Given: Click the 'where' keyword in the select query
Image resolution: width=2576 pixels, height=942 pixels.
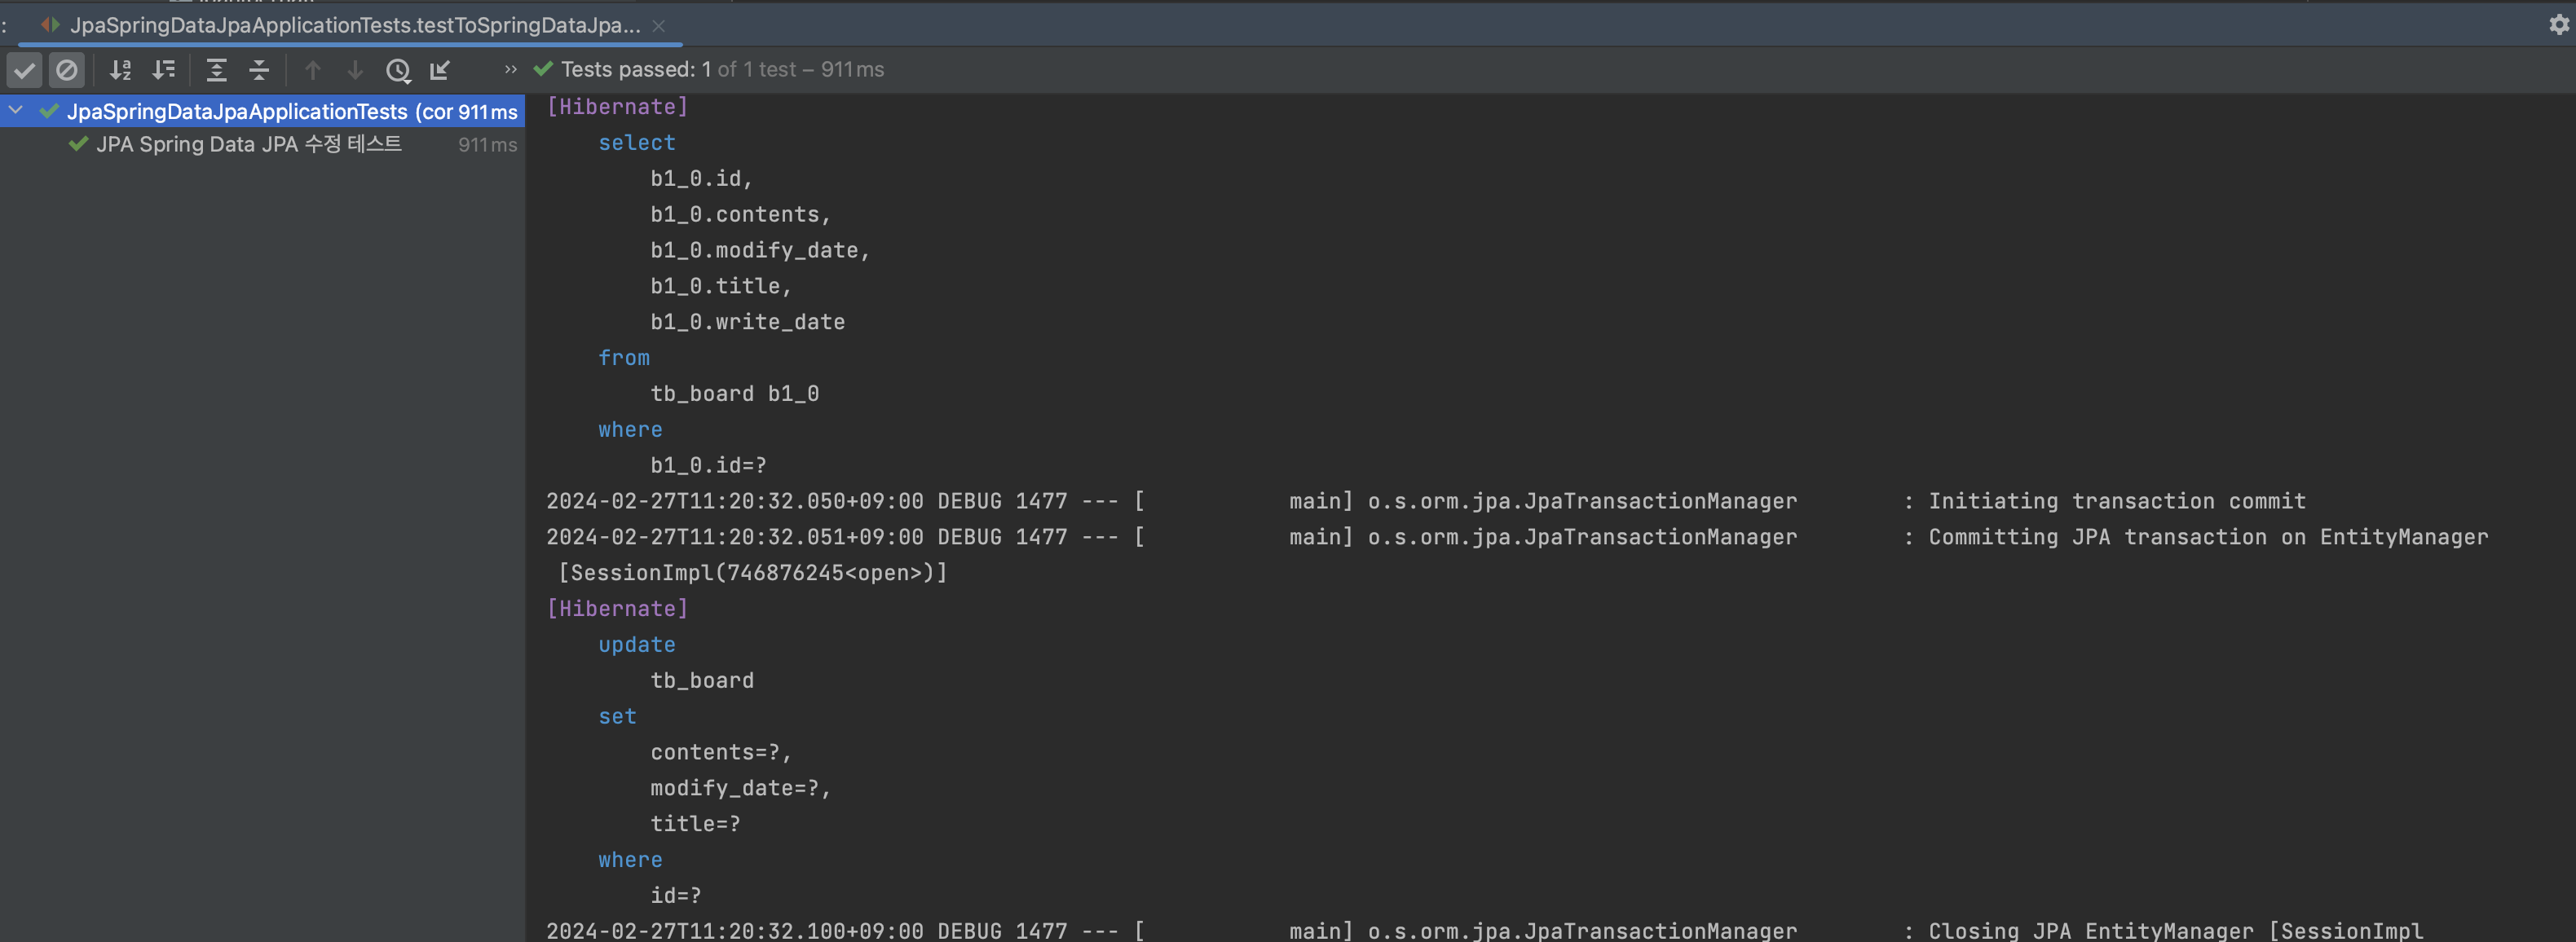Looking at the screenshot, I should tap(630, 430).
